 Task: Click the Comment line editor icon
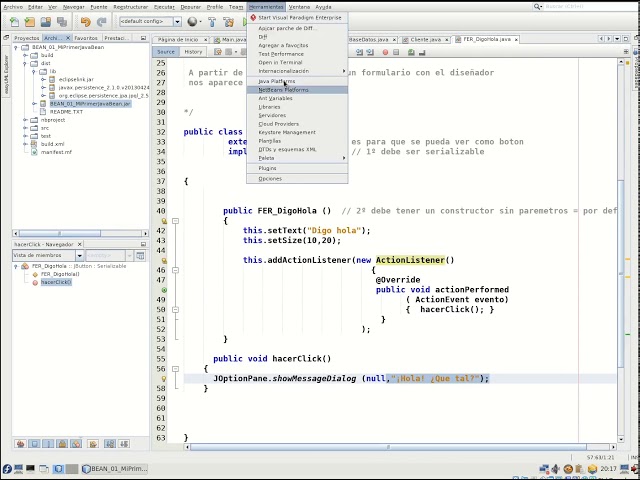point(411,52)
